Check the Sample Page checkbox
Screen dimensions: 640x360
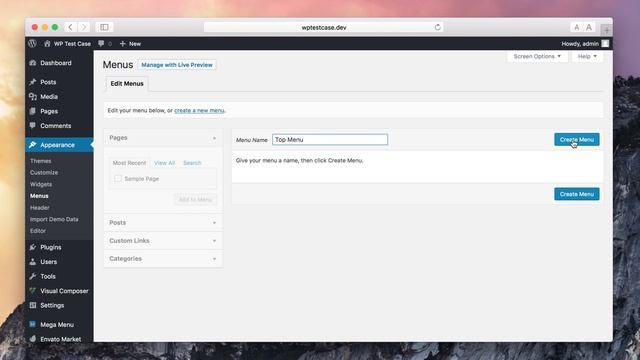(118, 178)
